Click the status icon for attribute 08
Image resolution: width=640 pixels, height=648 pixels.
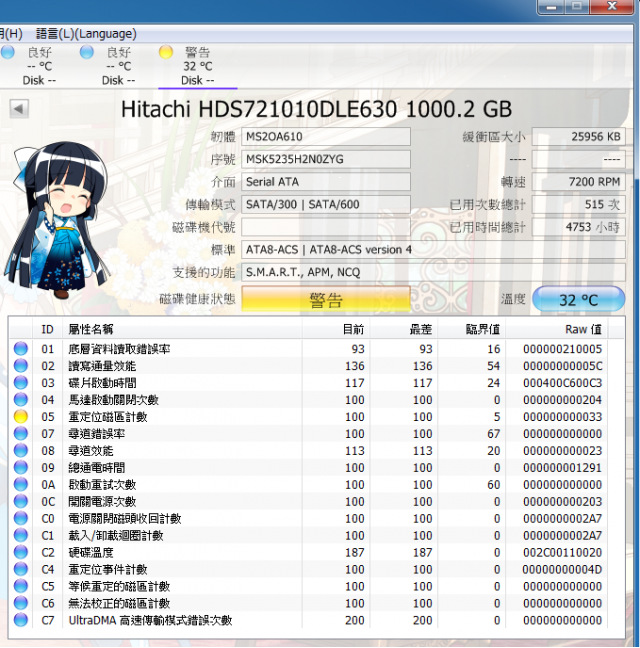click(21, 450)
